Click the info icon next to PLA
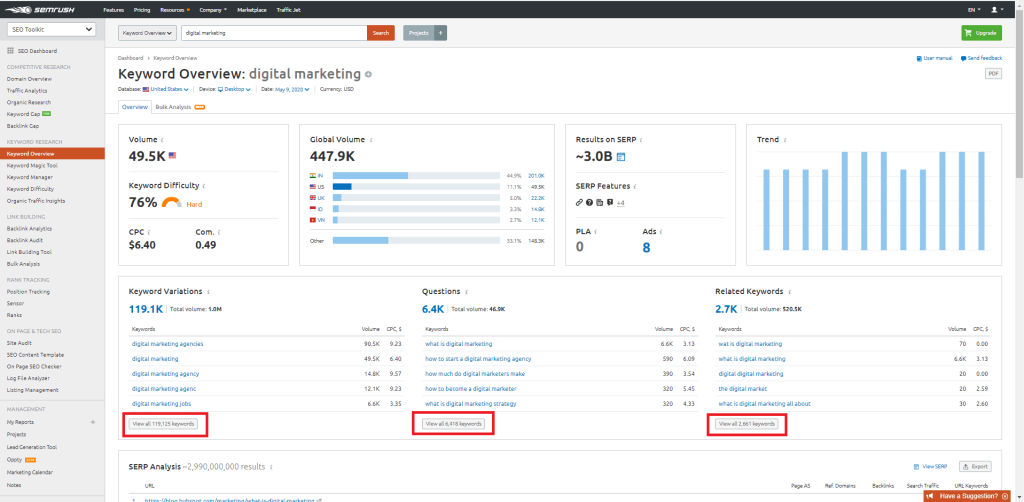The image size is (1024, 502). coord(595,232)
